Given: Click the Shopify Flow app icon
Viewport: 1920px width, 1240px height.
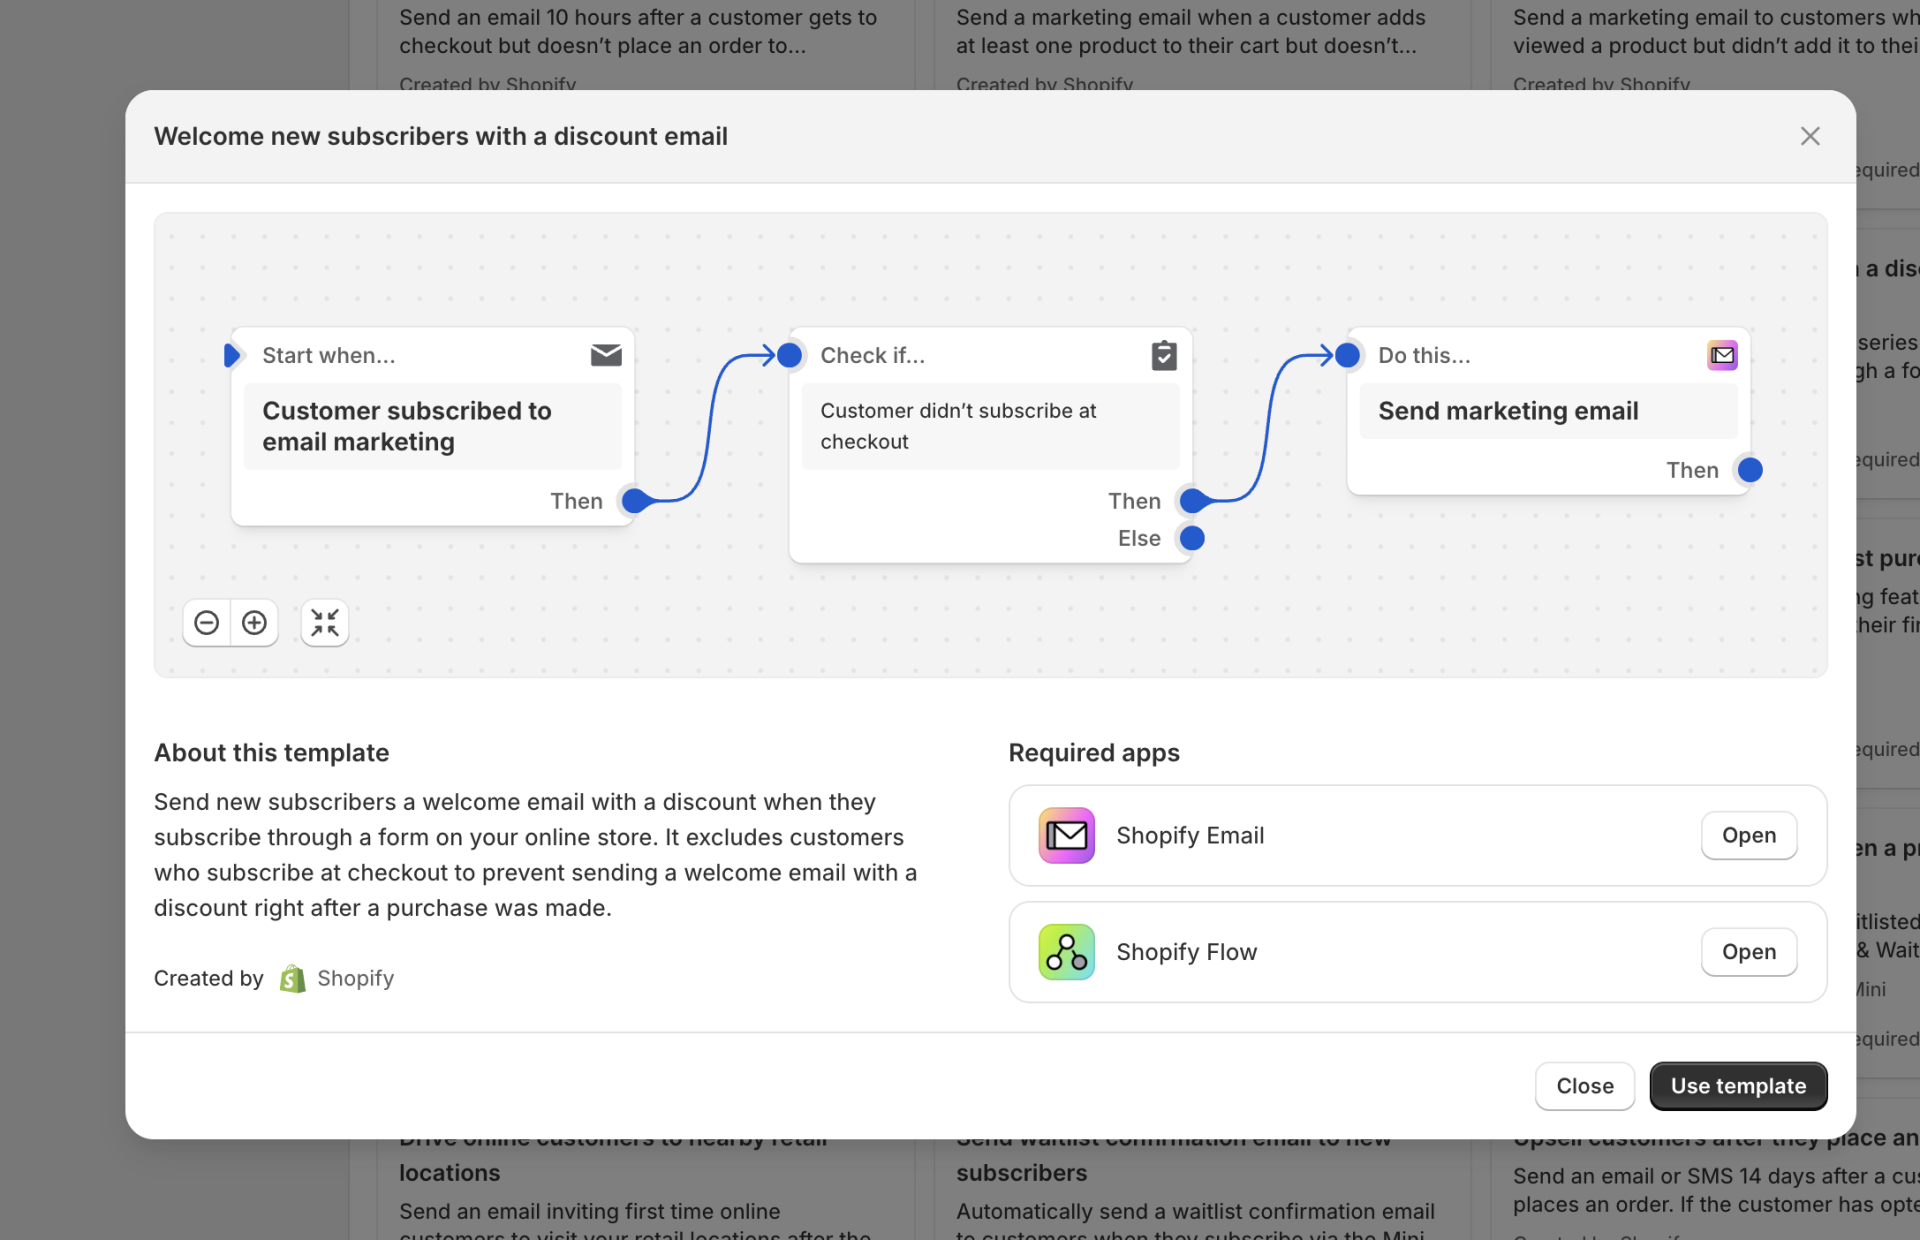Looking at the screenshot, I should (x=1066, y=952).
